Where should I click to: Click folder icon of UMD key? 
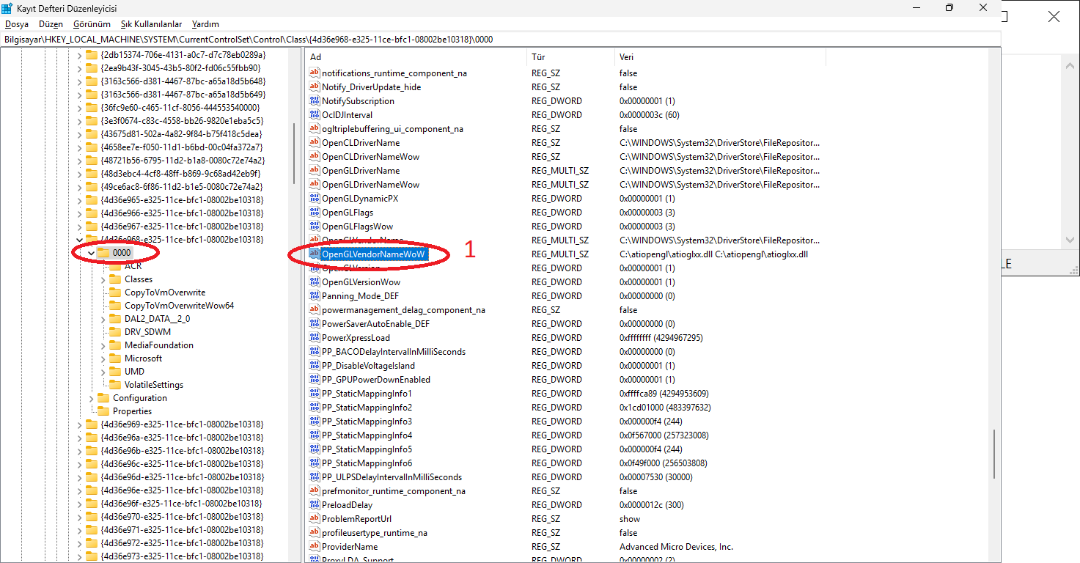[115, 371]
